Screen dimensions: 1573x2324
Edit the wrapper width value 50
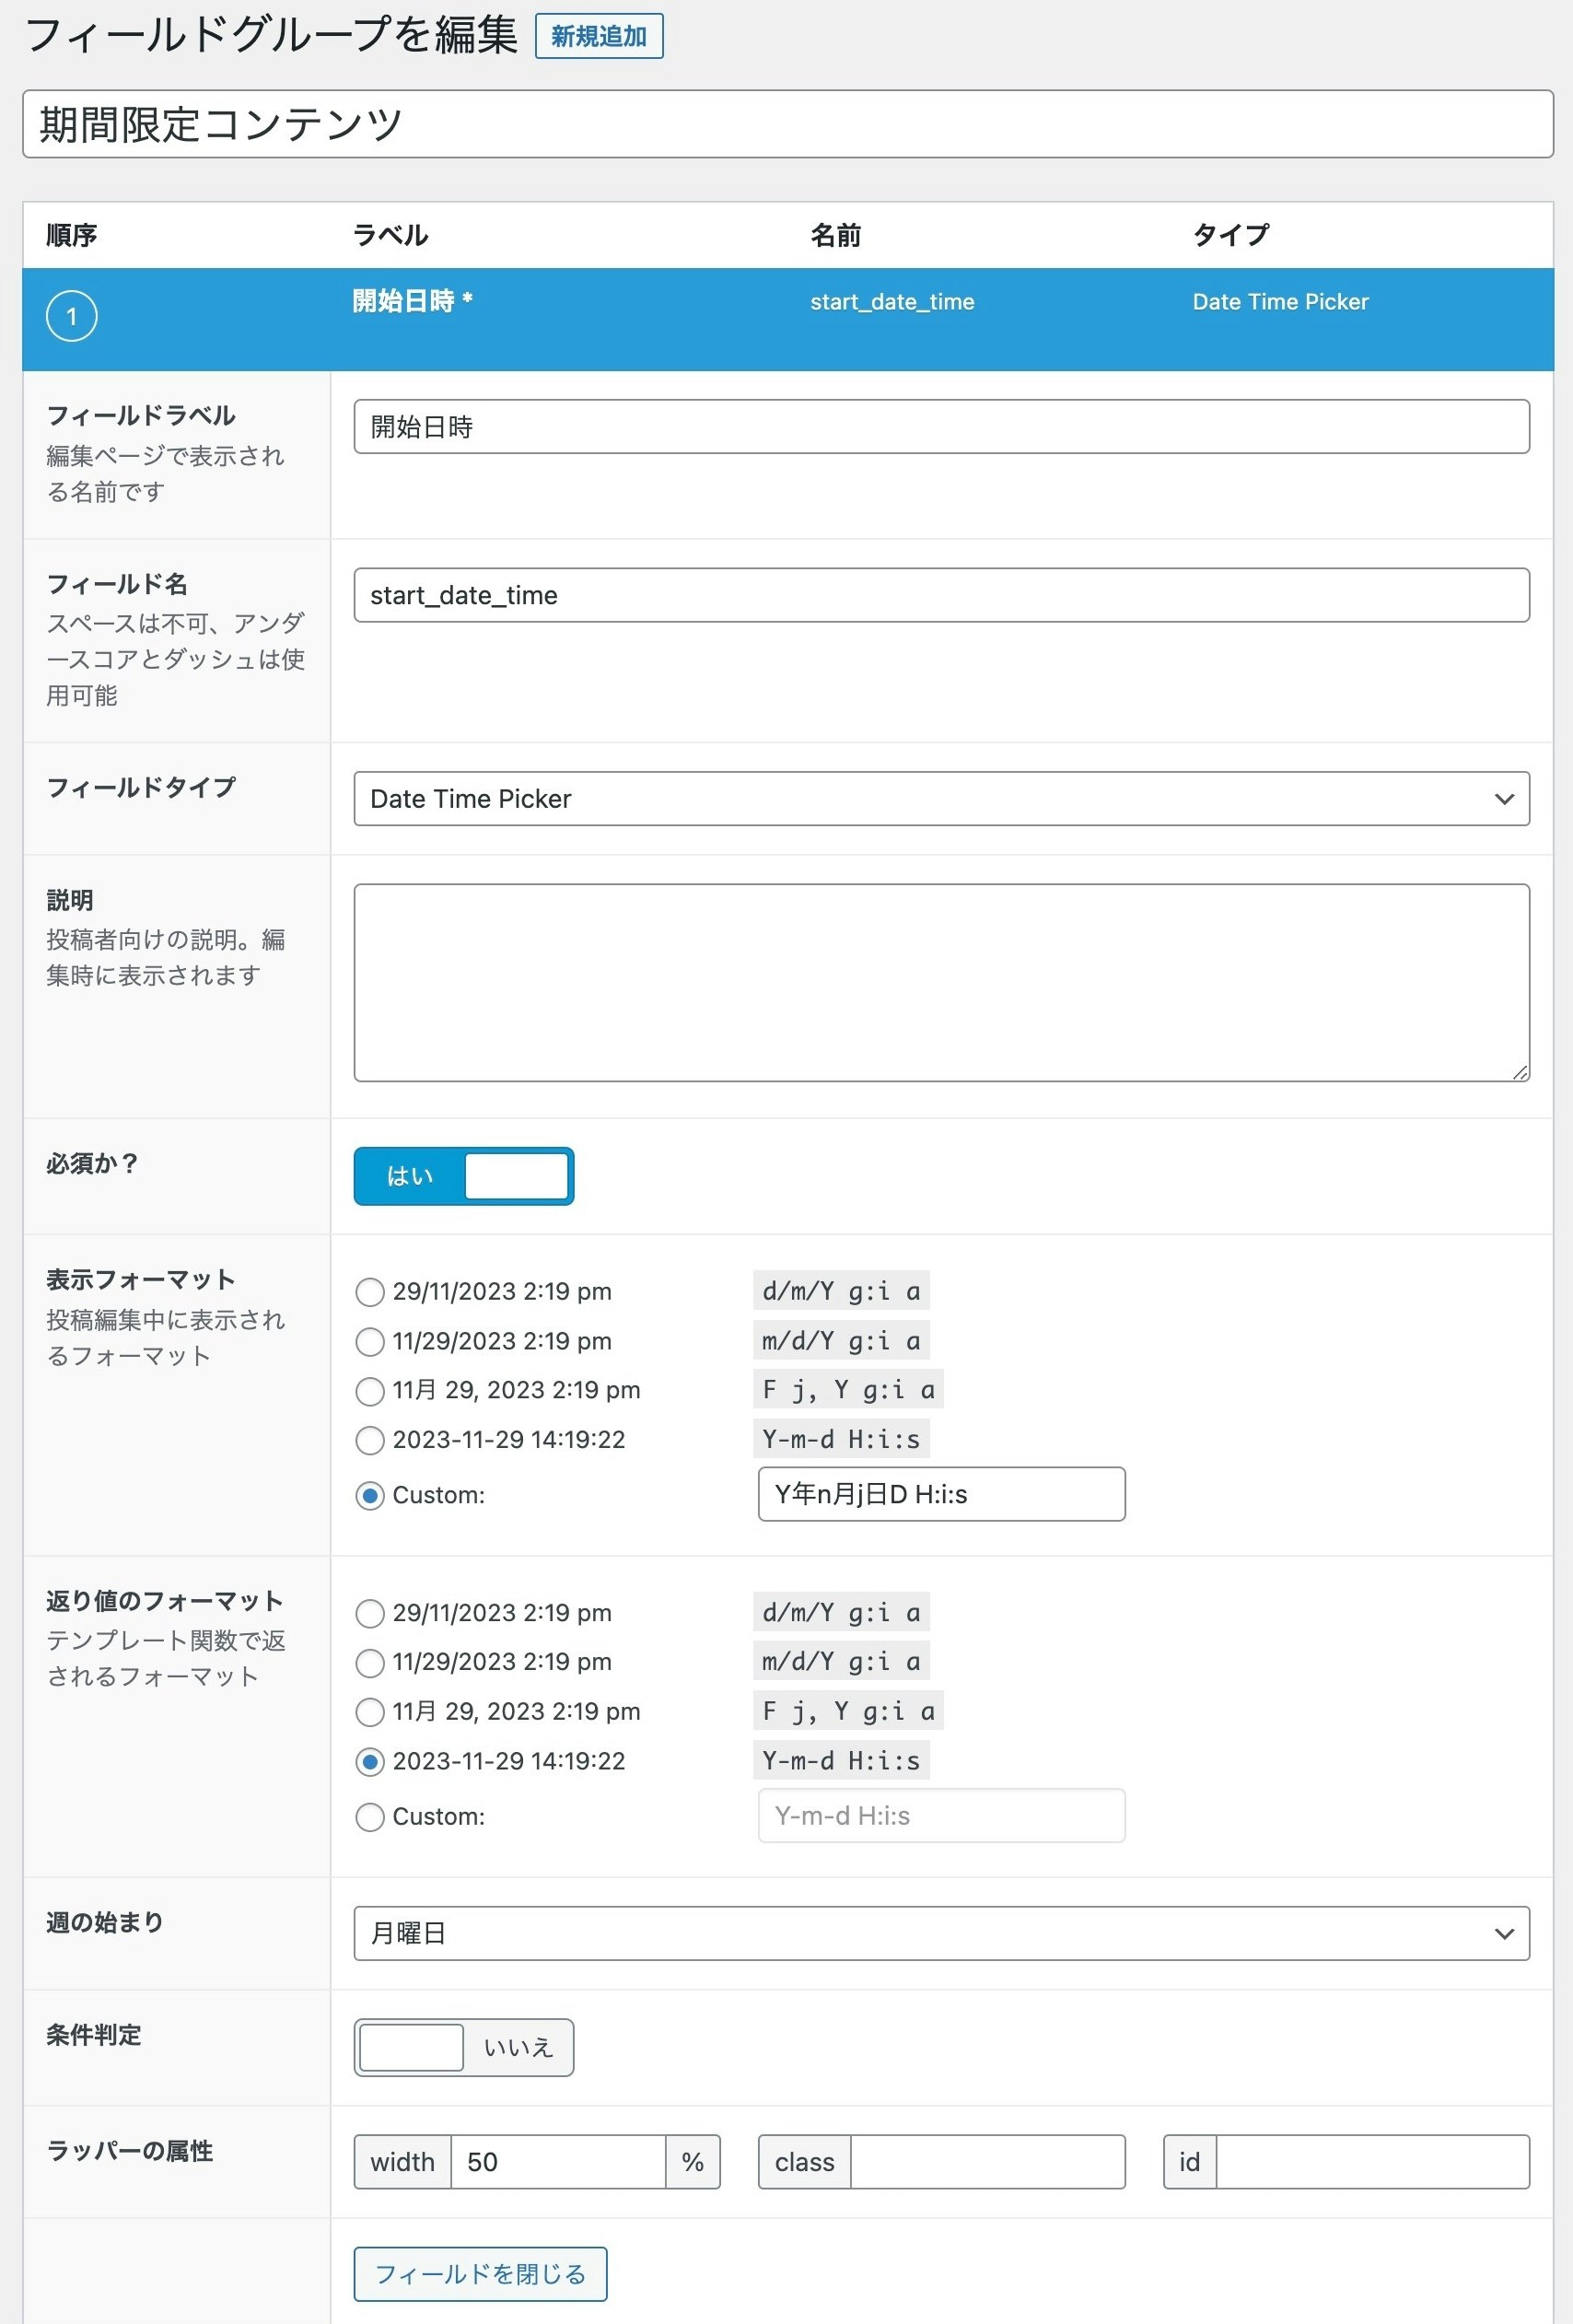pos(558,2162)
